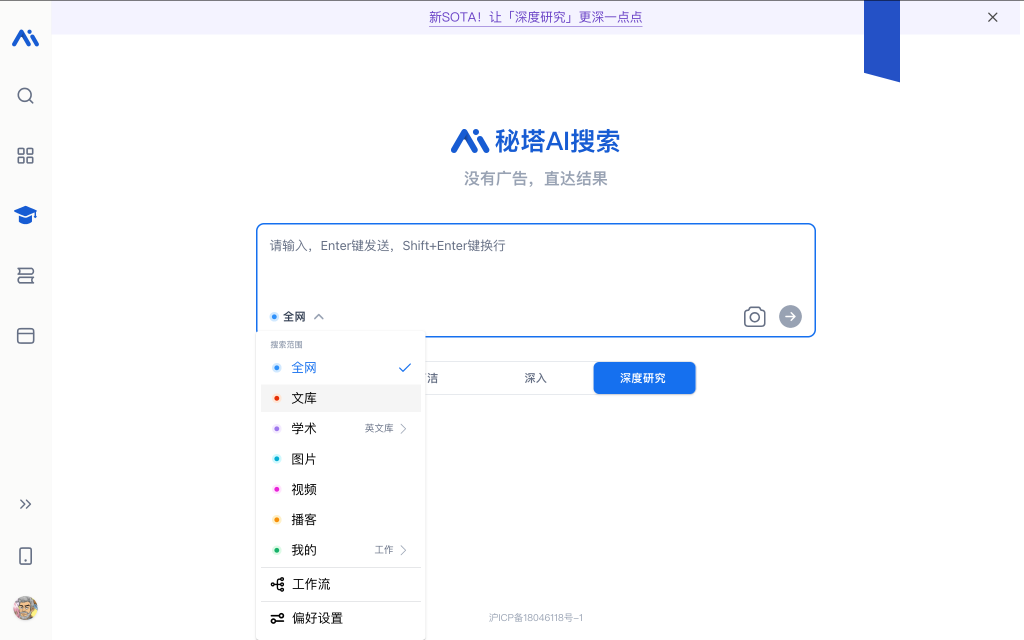
Task: Select the 深度研究 mode button
Action: (645, 378)
